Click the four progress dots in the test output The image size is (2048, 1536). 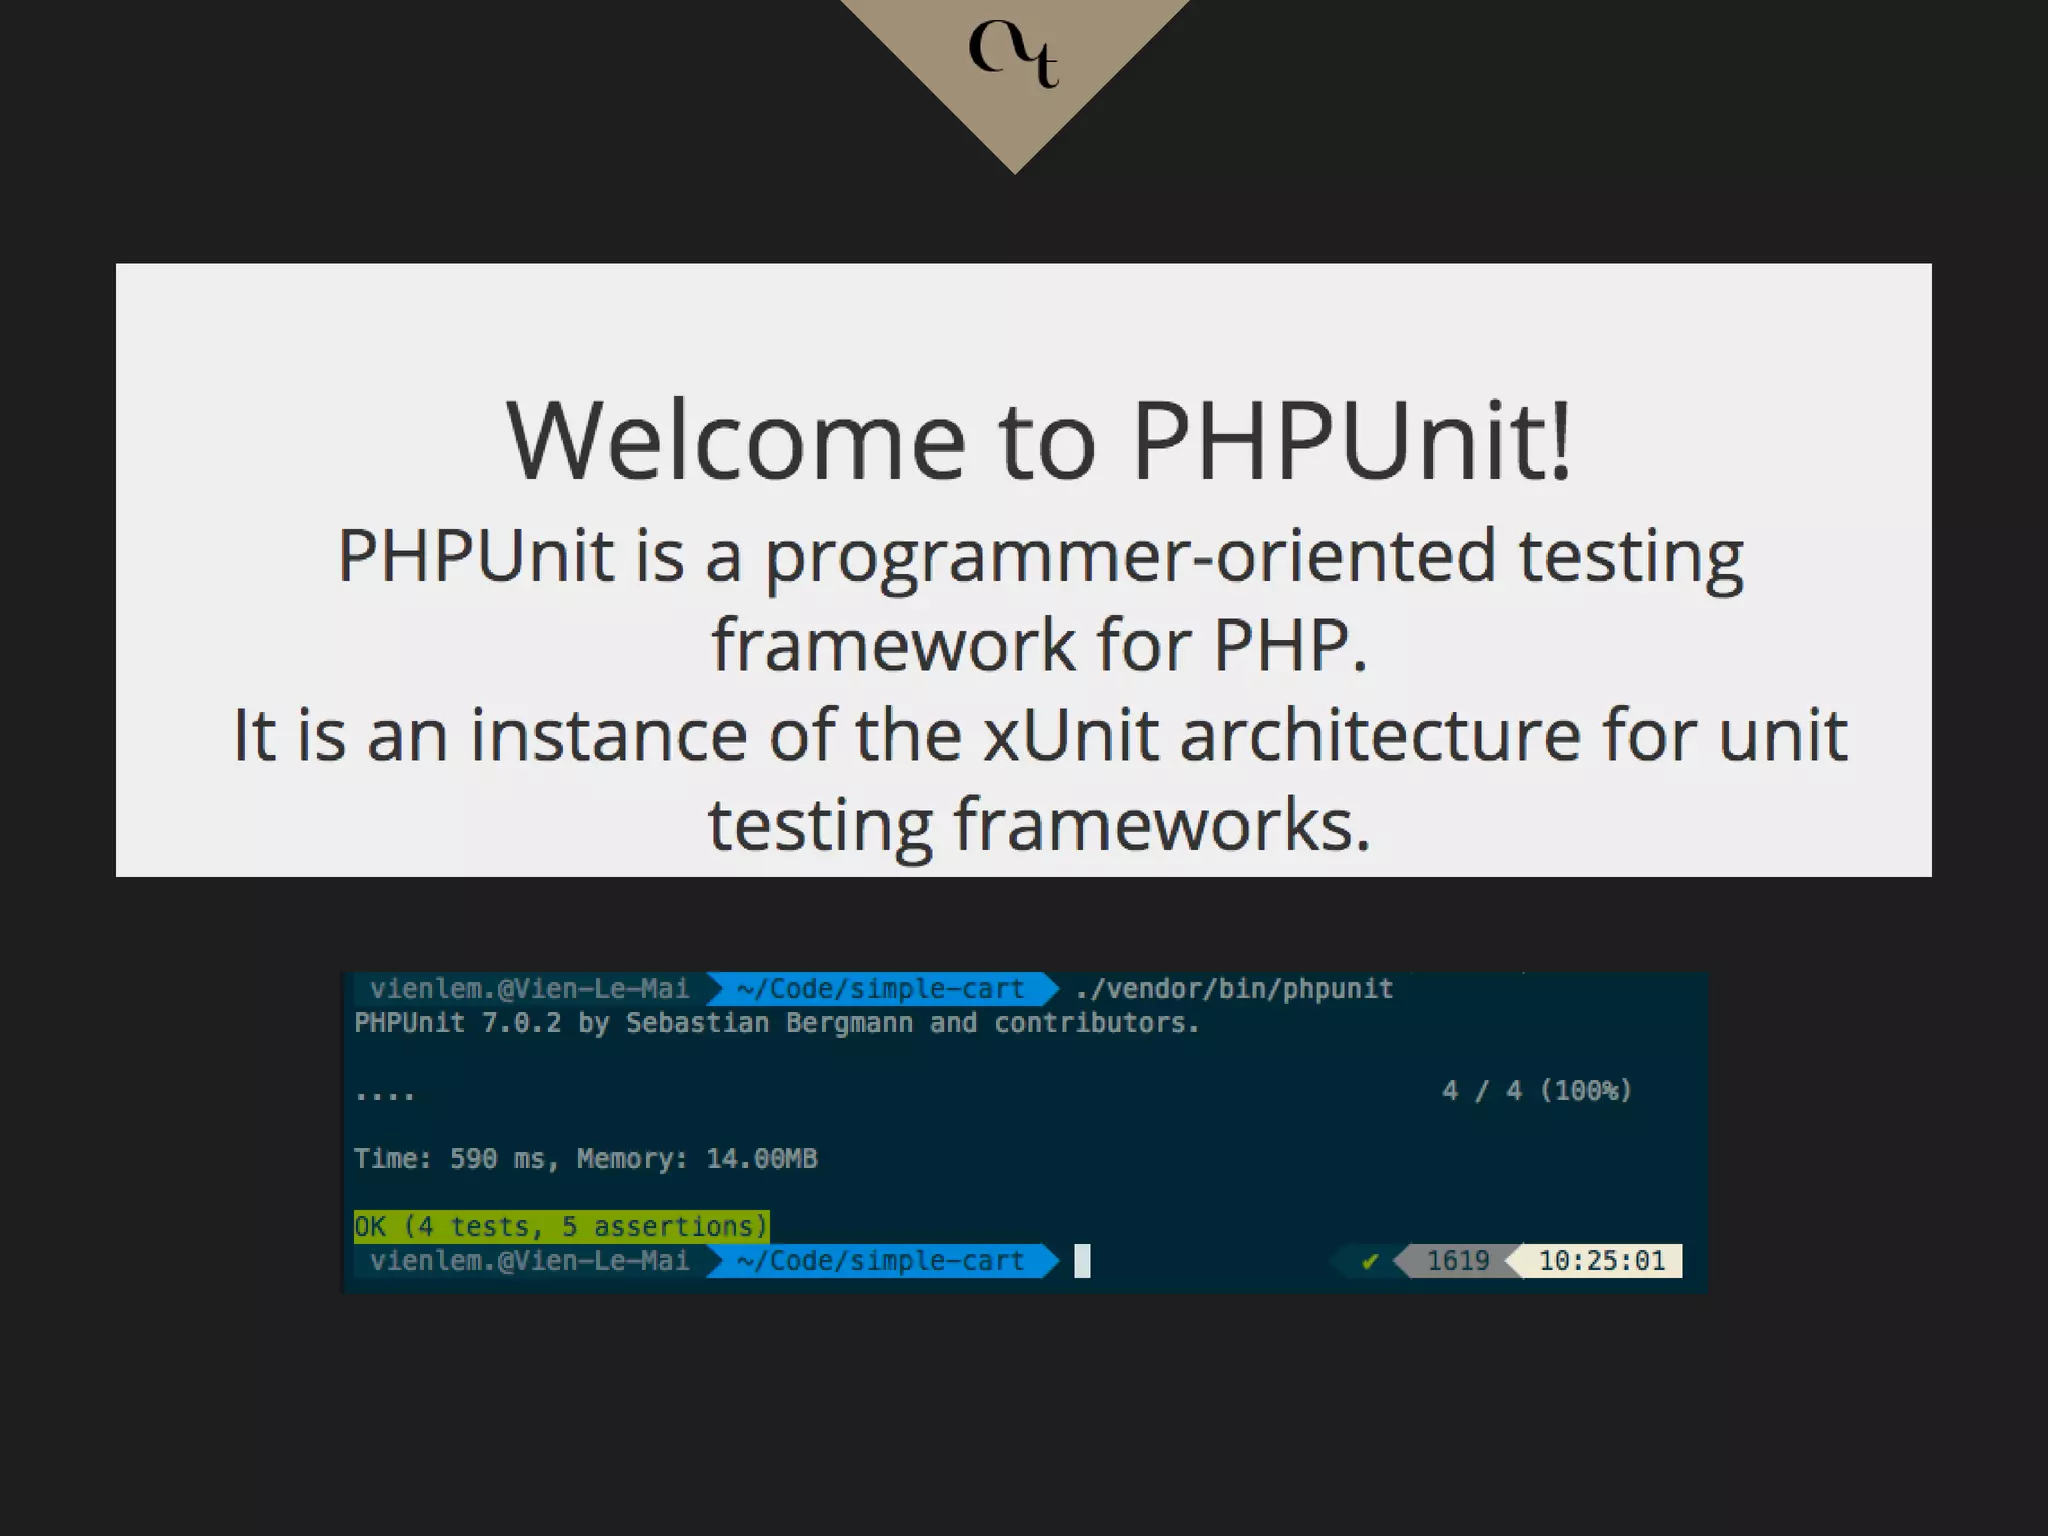click(x=385, y=1095)
